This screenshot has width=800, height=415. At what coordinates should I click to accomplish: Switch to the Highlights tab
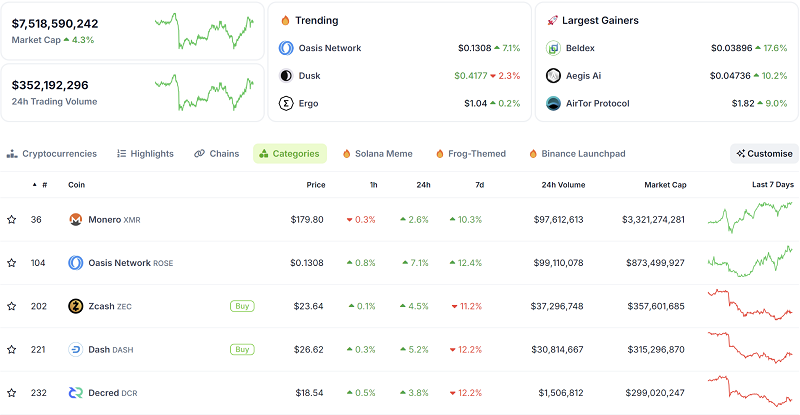(x=145, y=154)
